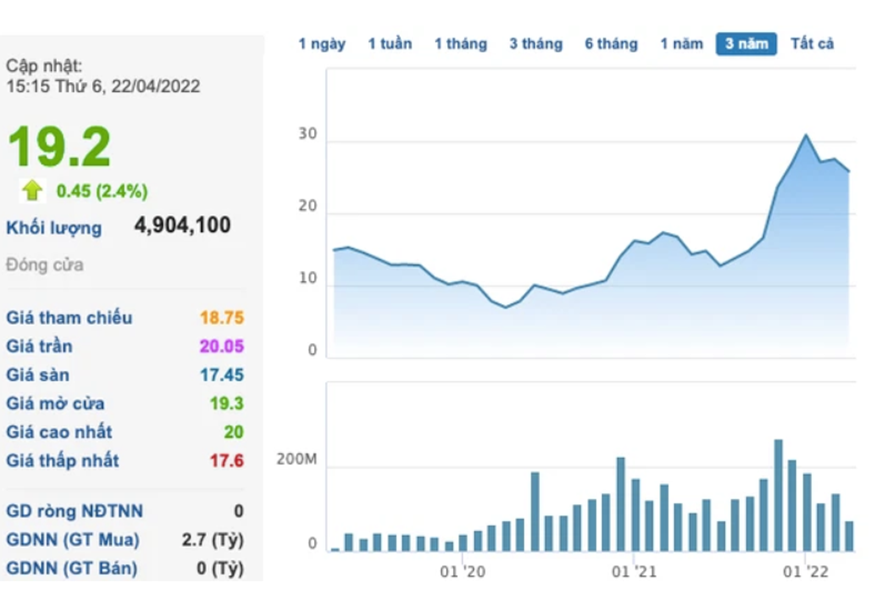Click the 'Giá tham chiếu' label
Viewport: 885px width, 600px height.
pyautogui.click(x=69, y=318)
